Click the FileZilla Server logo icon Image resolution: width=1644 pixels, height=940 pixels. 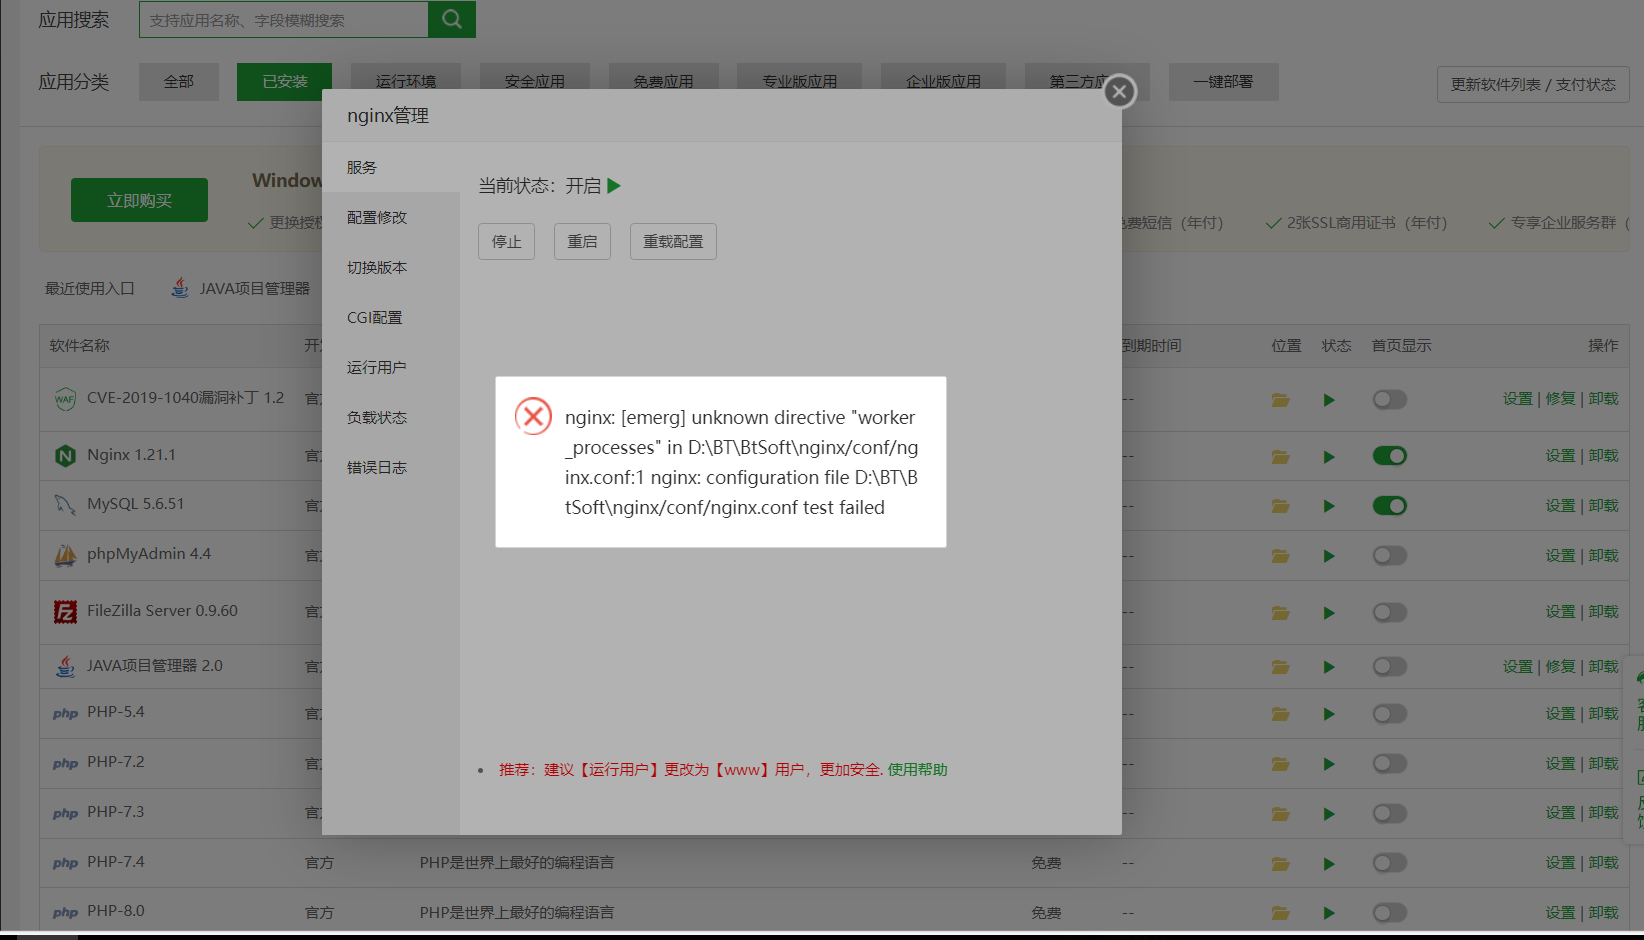(x=65, y=611)
